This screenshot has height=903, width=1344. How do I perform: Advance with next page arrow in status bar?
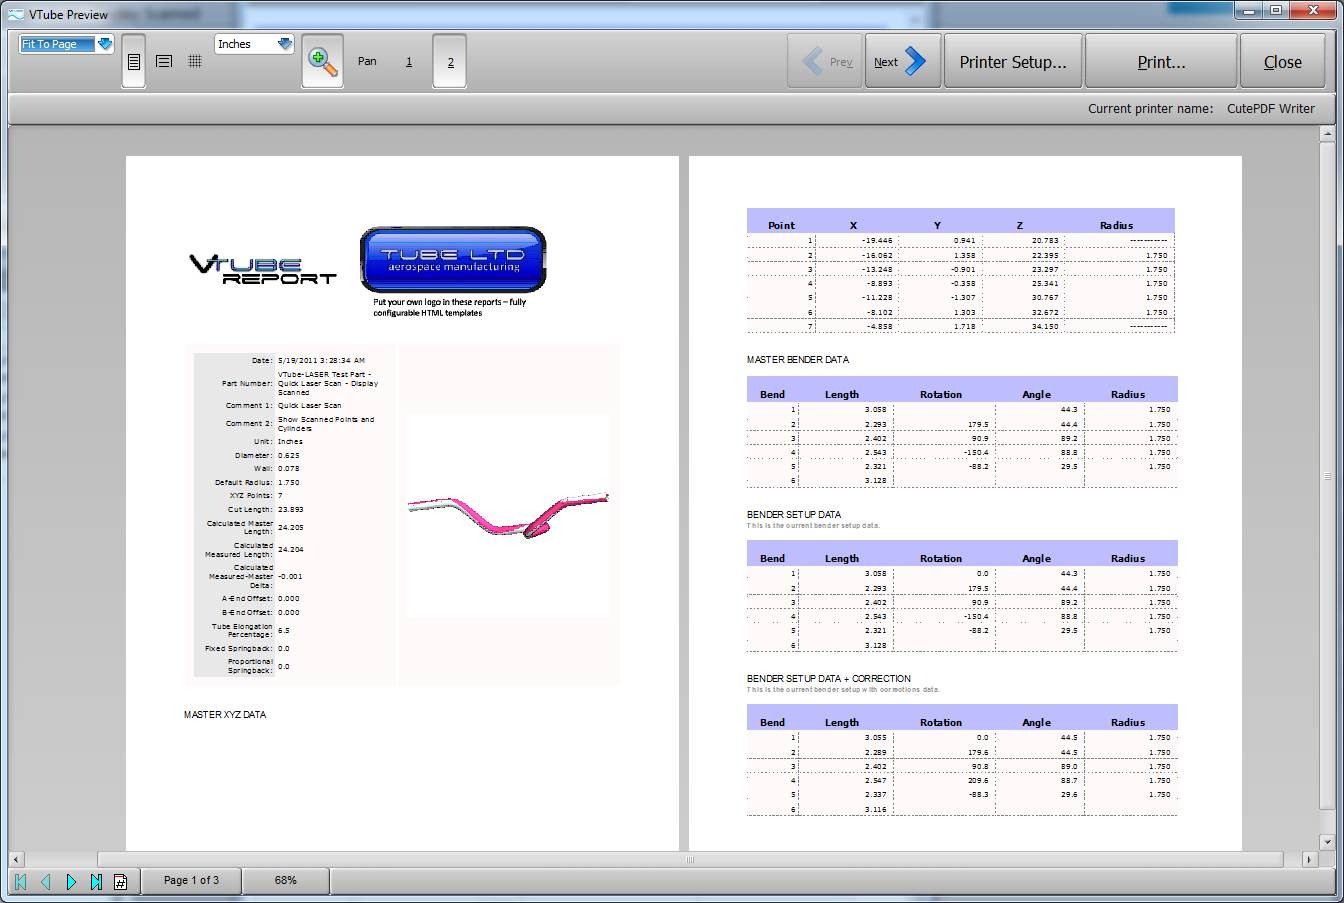(71, 881)
